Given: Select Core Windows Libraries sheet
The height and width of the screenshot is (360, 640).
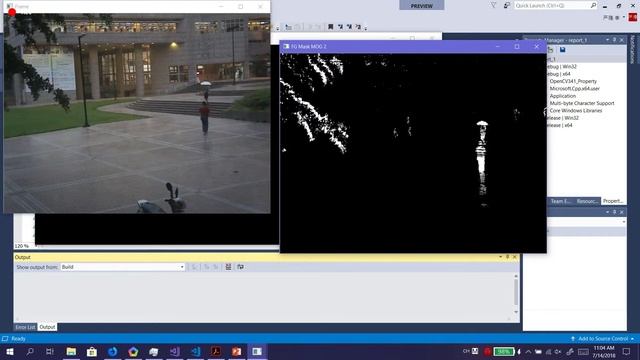Looking at the screenshot, I should pos(576,111).
